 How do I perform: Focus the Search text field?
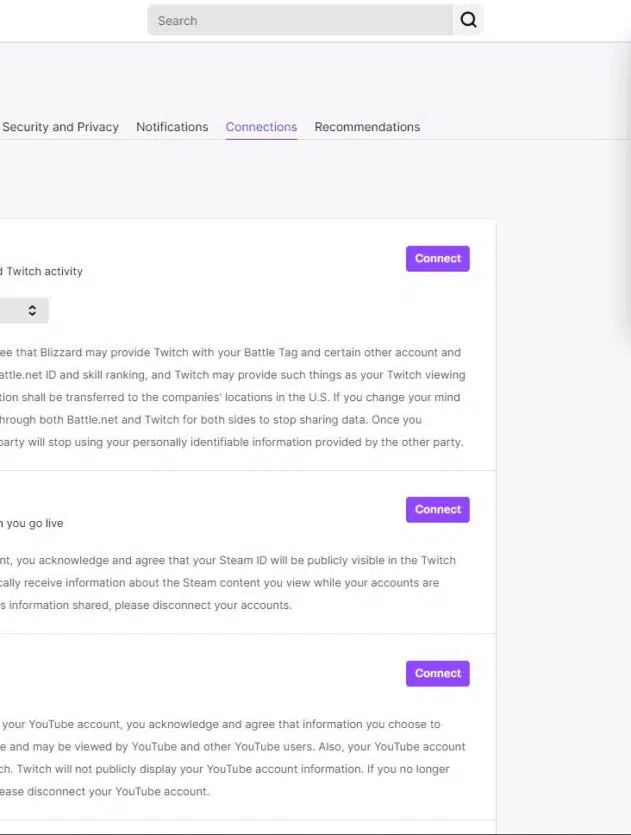click(300, 20)
